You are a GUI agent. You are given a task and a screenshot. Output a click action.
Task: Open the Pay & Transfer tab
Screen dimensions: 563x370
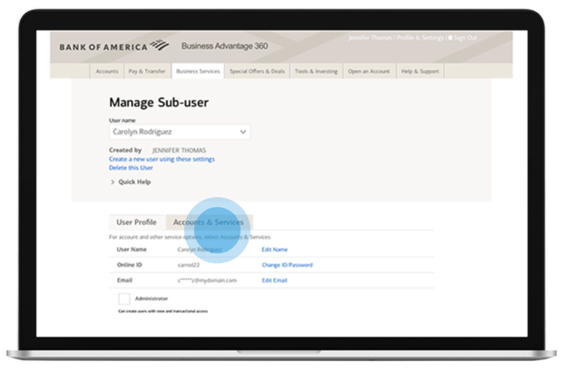[147, 71]
